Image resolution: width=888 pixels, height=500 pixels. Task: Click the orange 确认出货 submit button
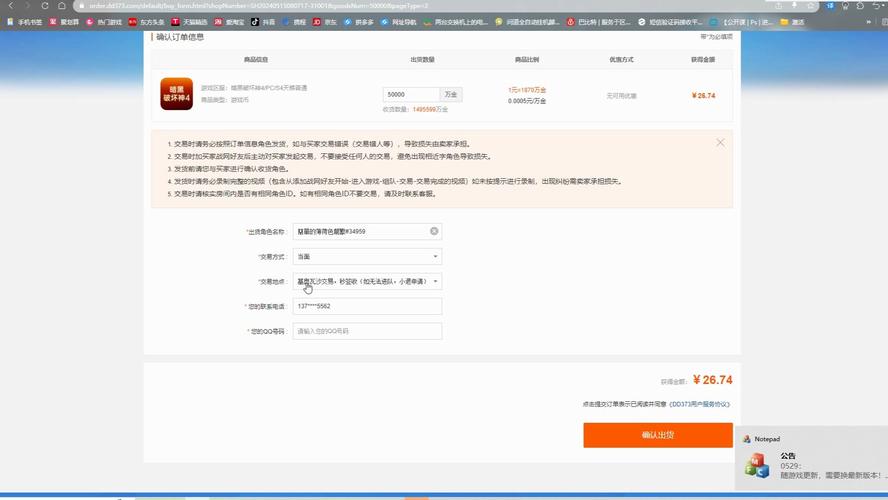click(658, 435)
